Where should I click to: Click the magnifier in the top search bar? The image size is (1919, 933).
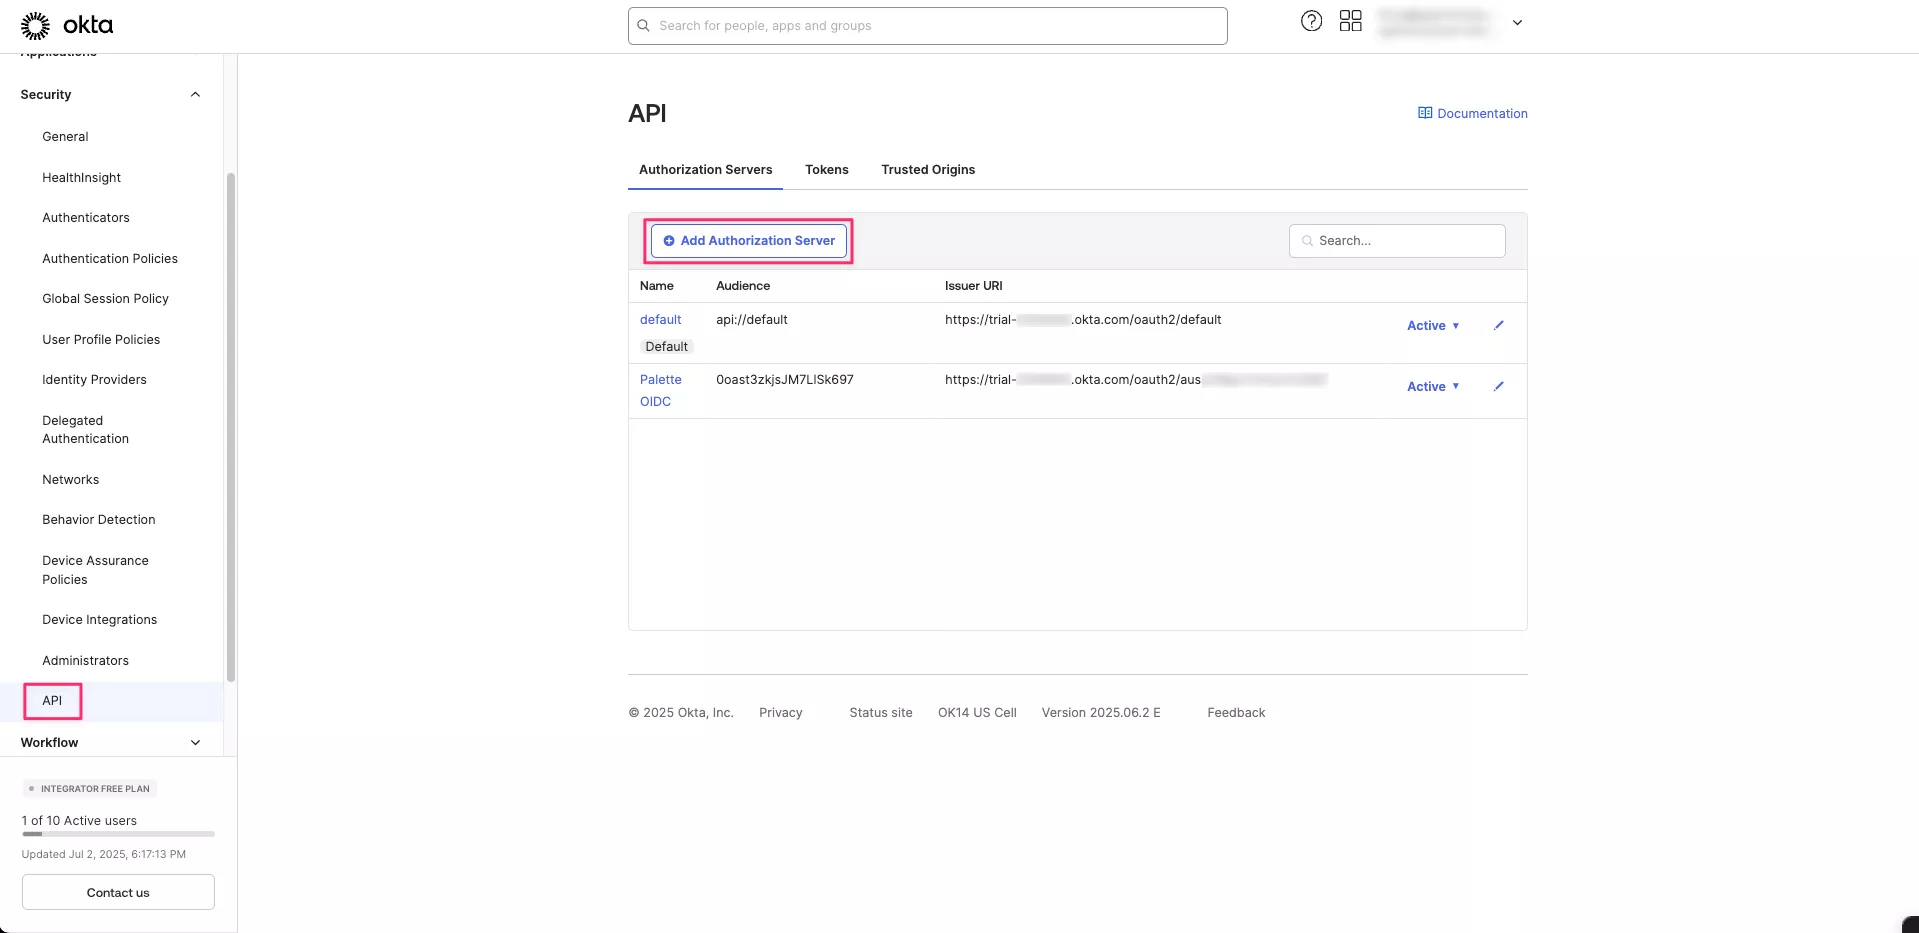pyautogui.click(x=643, y=25)
